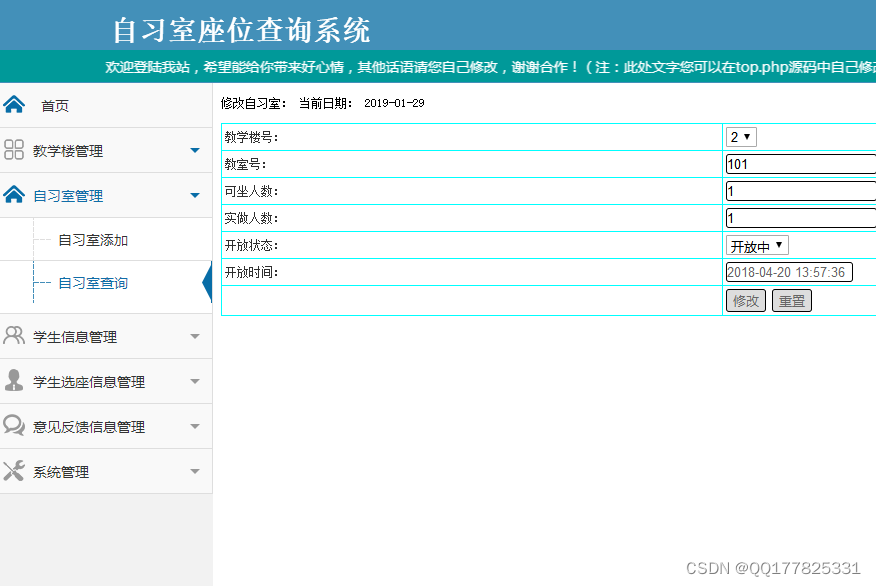Click the wrench icon for 系统管理
Viewport: 876px width, 586px height.
(x=14, y=471)
